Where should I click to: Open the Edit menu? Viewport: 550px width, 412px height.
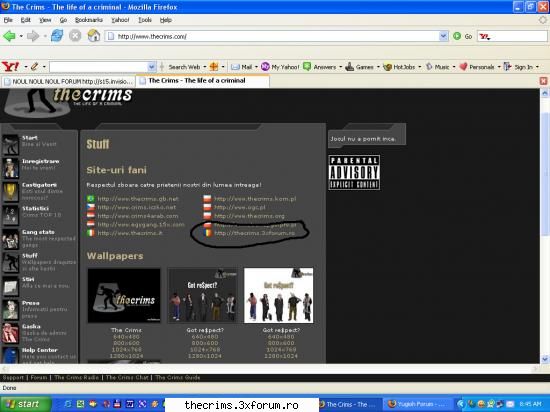click(x=26, y=20)
